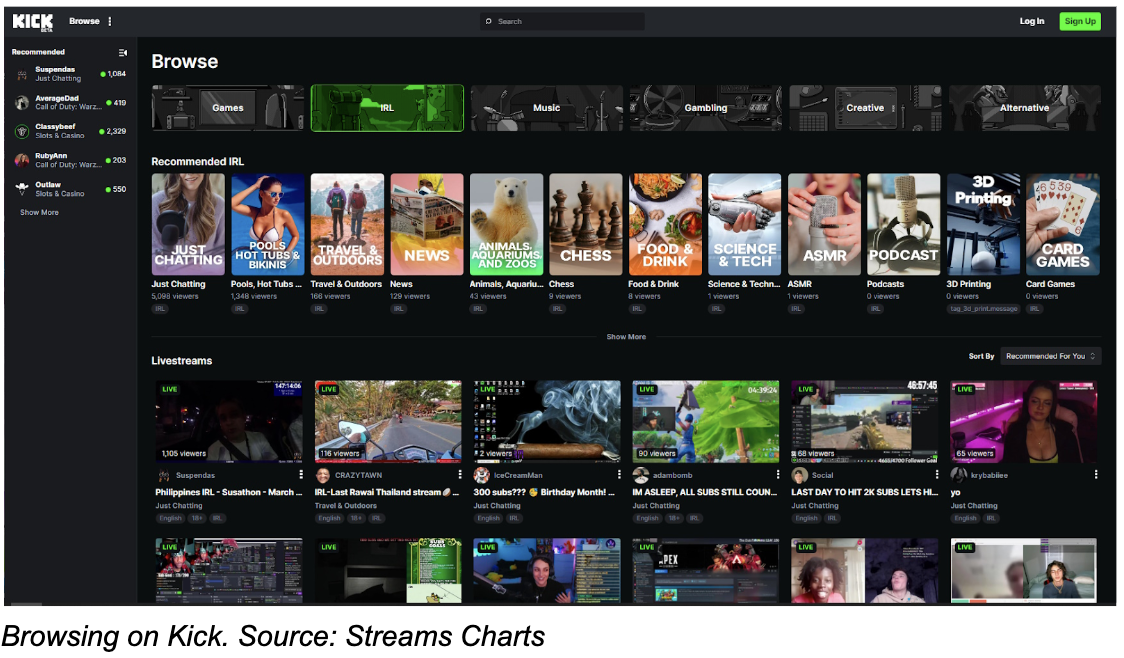The image size is (1124, 658).
Task: Open Food & Drink category card
Action: tap(665, 224)
